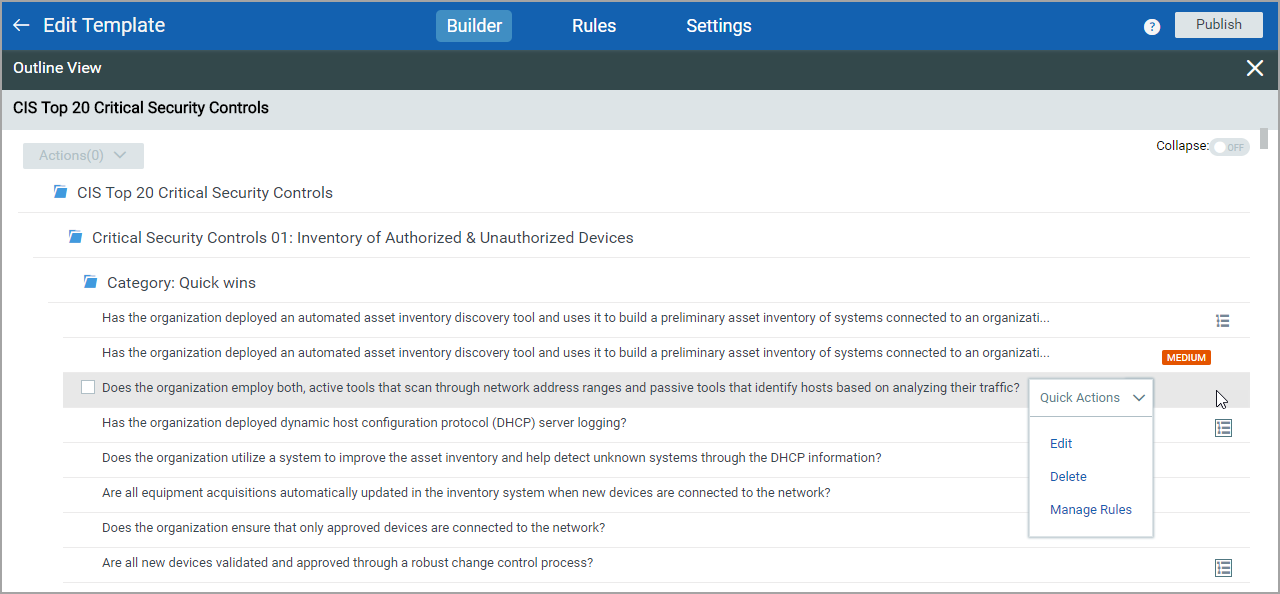Select Critical Security Controls 01 section
The width and height of the screenshot is (1280, 594).
tap(363, 237)
